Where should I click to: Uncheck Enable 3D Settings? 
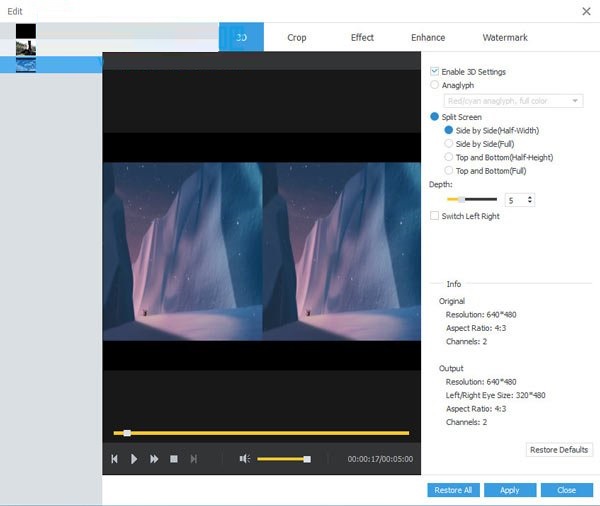tap(434, 72)
